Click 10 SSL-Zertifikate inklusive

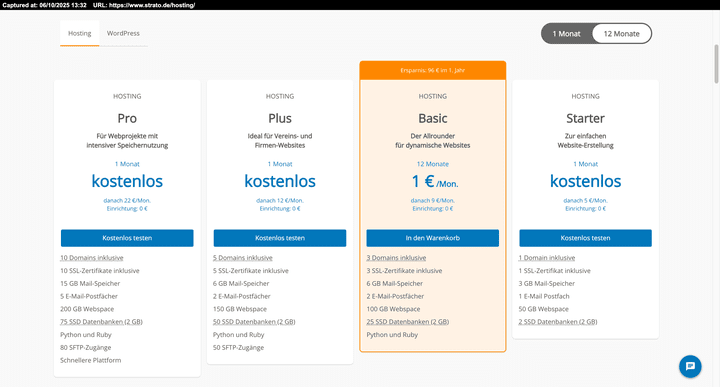100,271
